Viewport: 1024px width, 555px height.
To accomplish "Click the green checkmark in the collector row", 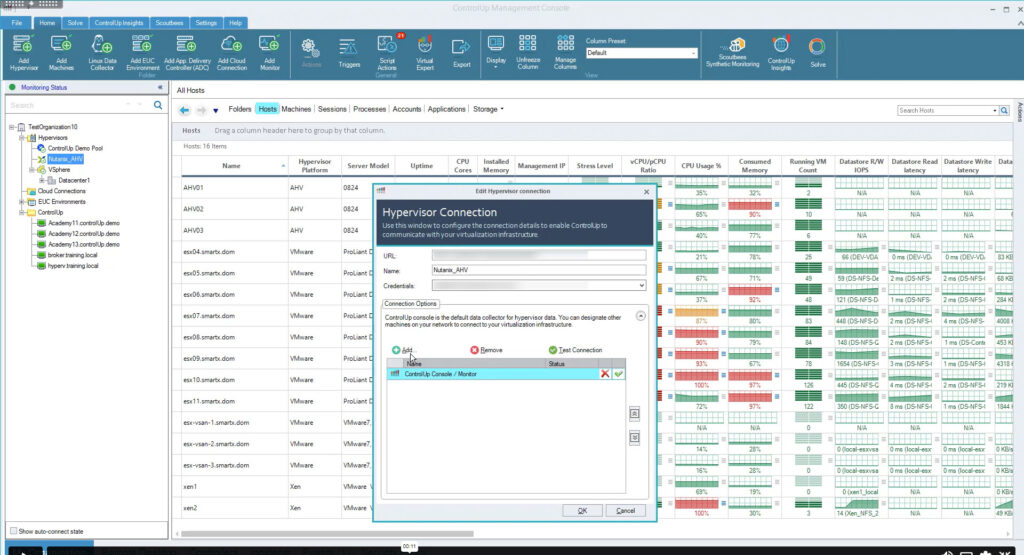I will point(618,373).
